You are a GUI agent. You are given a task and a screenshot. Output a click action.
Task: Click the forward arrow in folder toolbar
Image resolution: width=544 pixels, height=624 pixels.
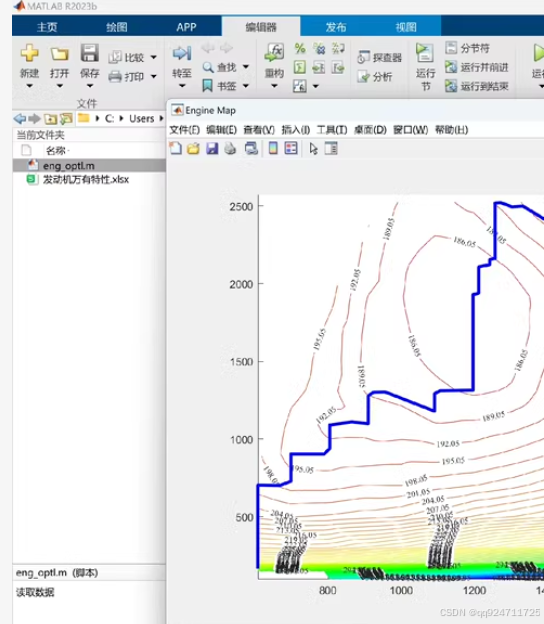(x=35, y=118)
